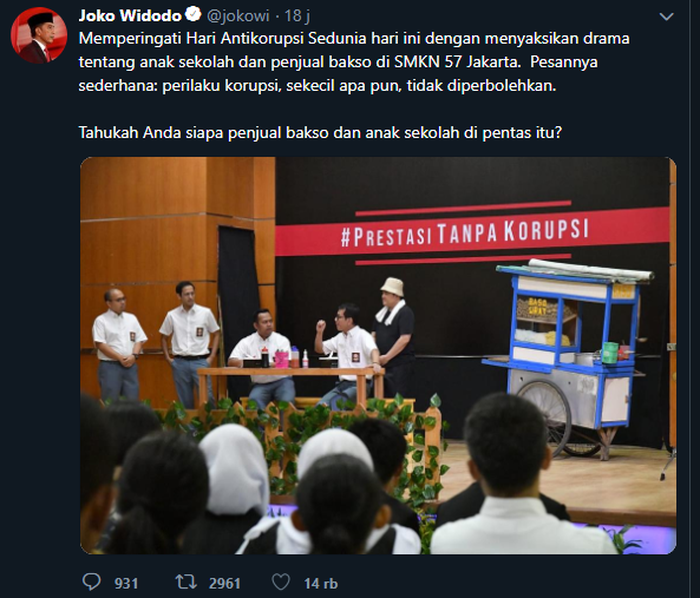Viewport: 700px width, 598px height.
Task: Open the 18 j timestamp link
Action: coord(297,16)
